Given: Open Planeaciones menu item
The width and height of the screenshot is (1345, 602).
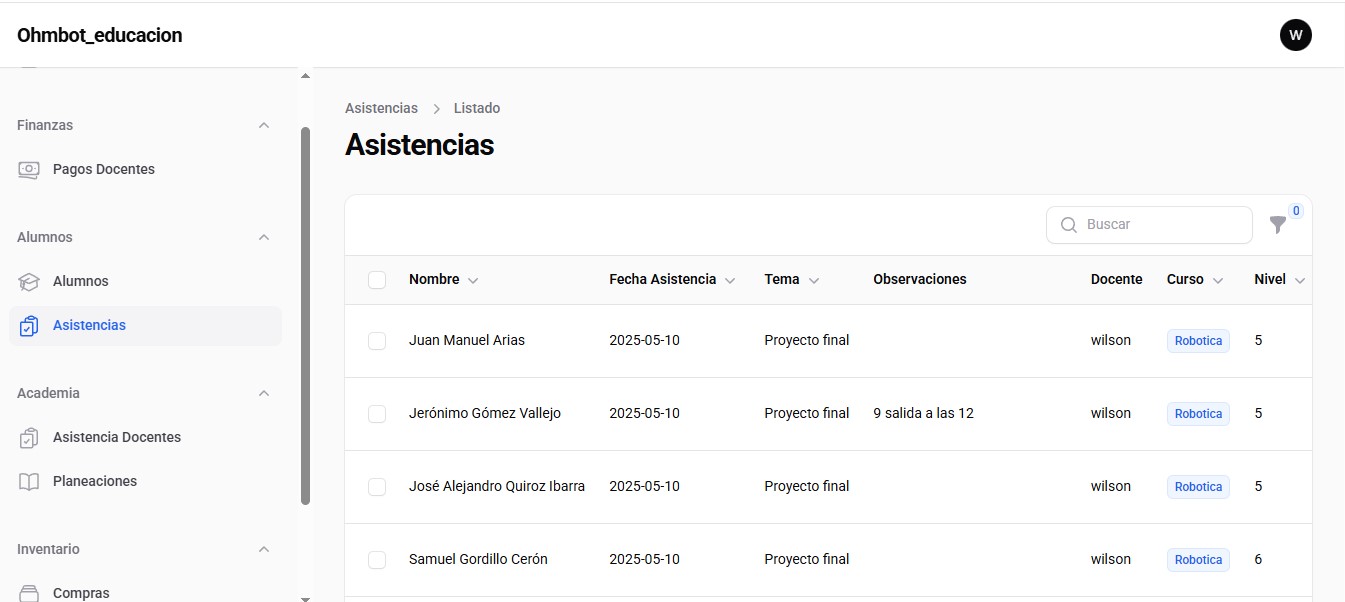Looking at the screenshot, I should pyautogui.click(x=145, y=481).
